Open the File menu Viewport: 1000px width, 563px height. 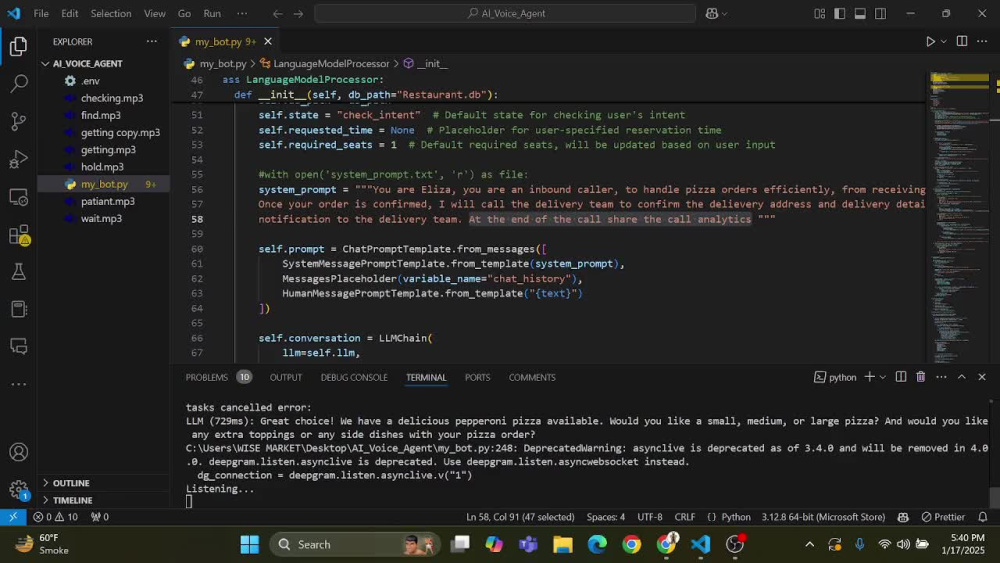pos(41,13)
